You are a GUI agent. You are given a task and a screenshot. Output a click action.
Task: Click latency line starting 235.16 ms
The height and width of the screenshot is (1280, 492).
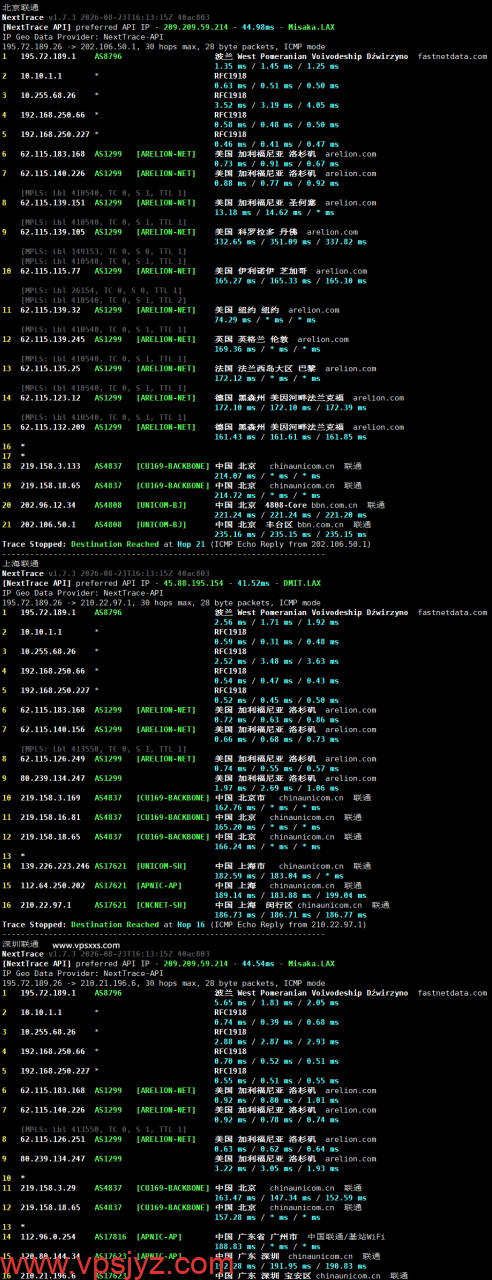click(x=289, y=533)
